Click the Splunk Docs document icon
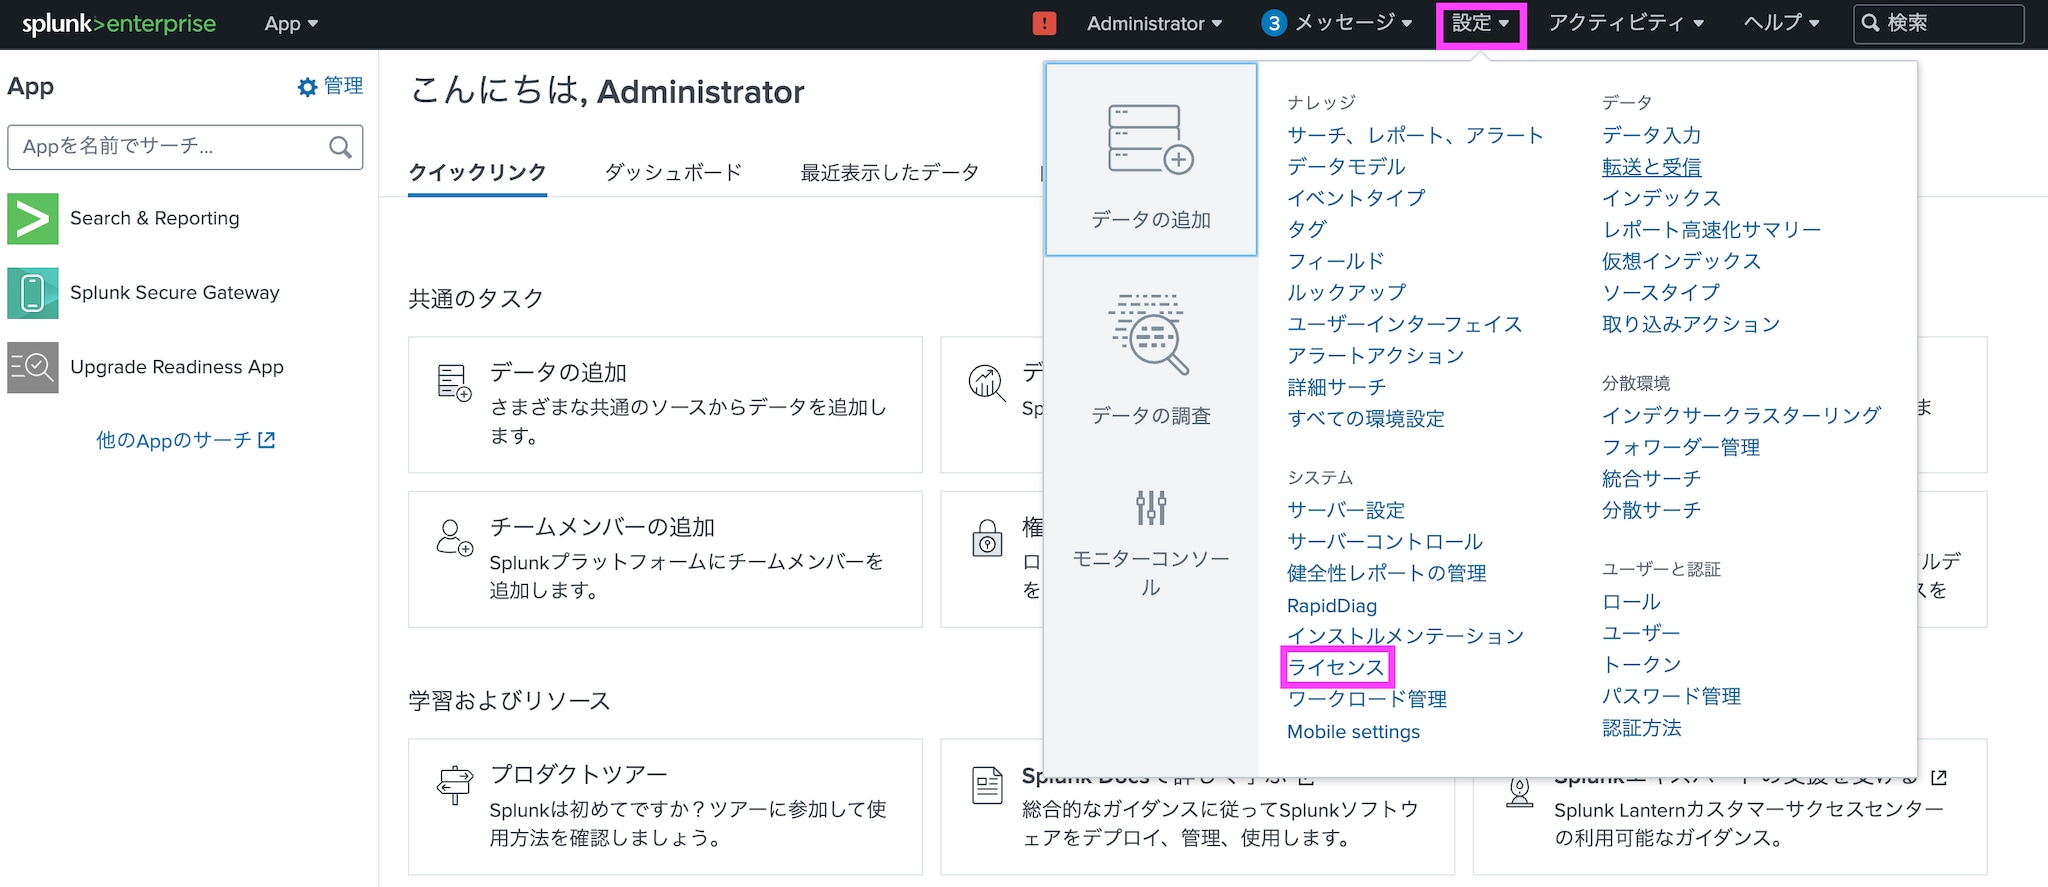The height and width of the screenshot is (887, 2048). tap(987, 785)
